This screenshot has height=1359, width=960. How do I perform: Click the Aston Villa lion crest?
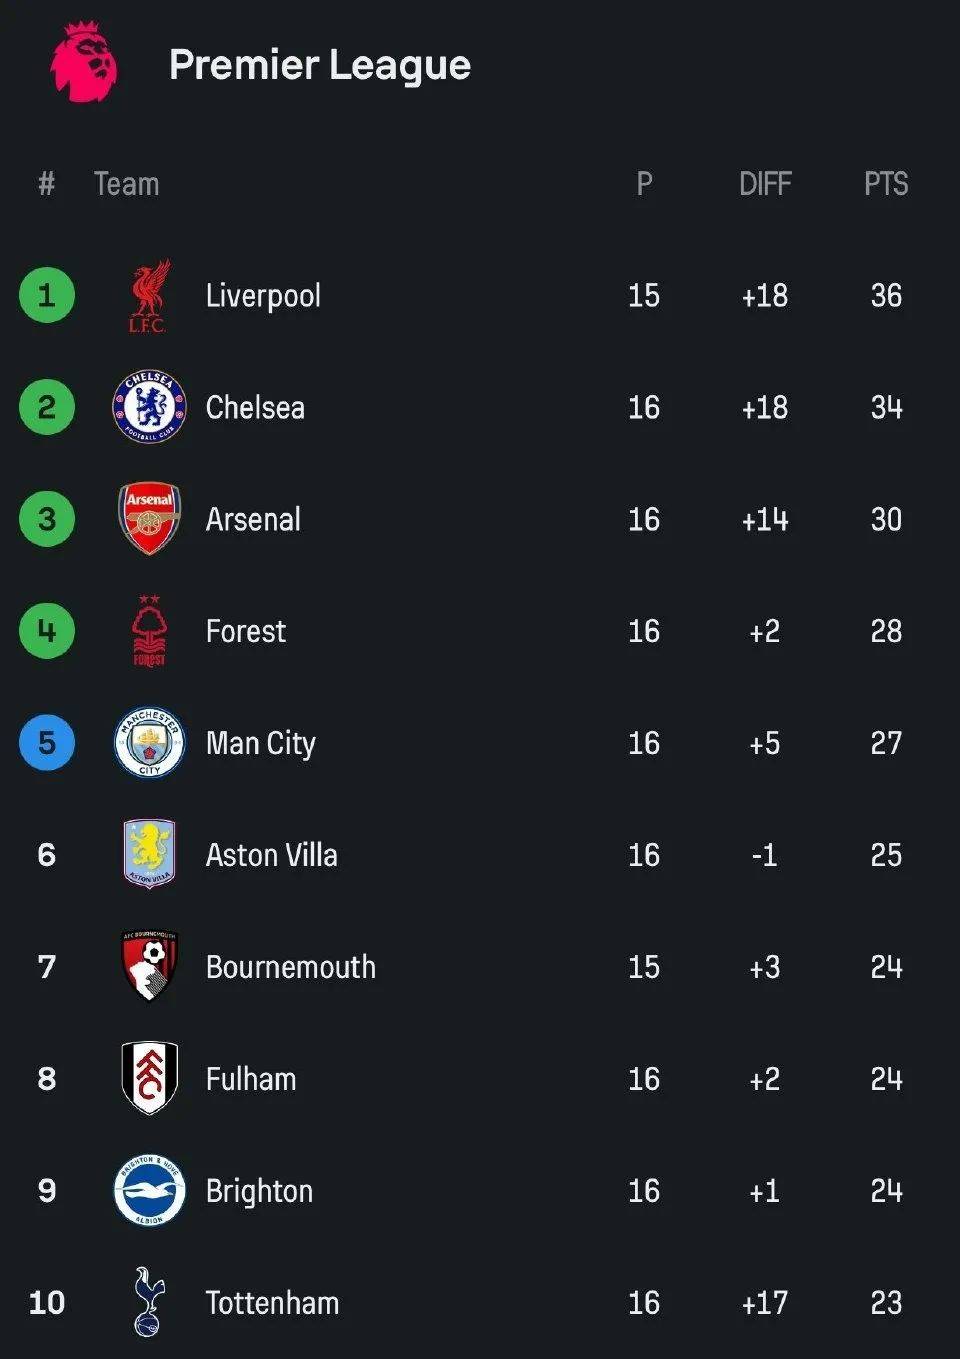click(149, 854)
